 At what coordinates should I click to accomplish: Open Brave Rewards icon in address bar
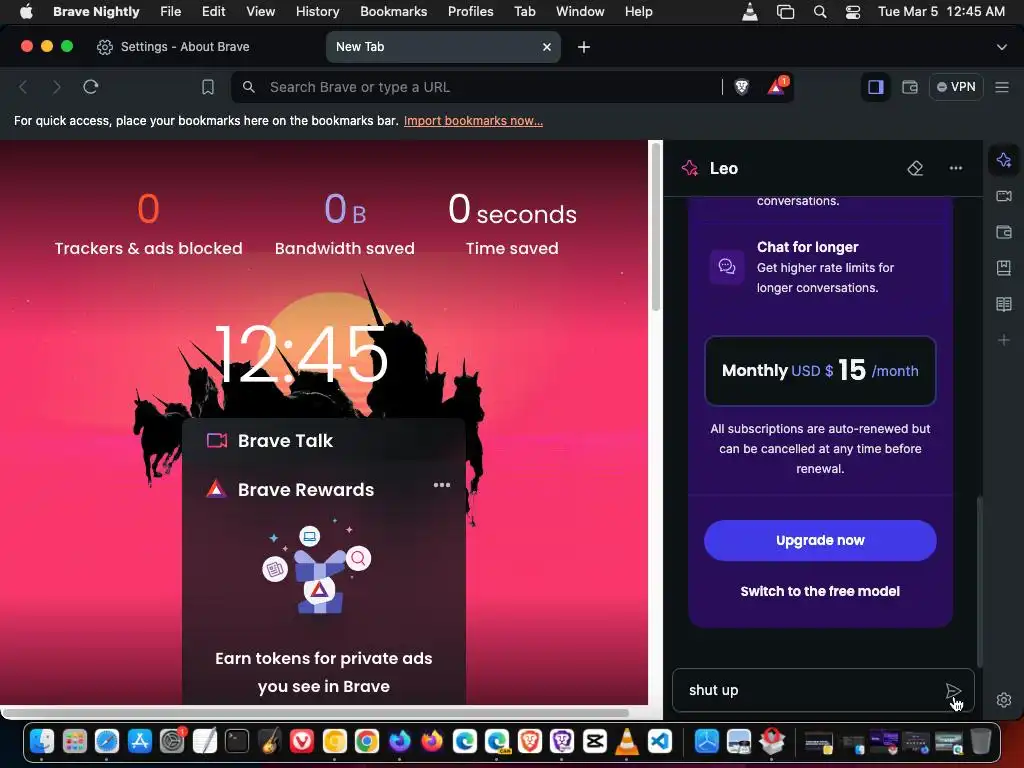click(776, 86)
